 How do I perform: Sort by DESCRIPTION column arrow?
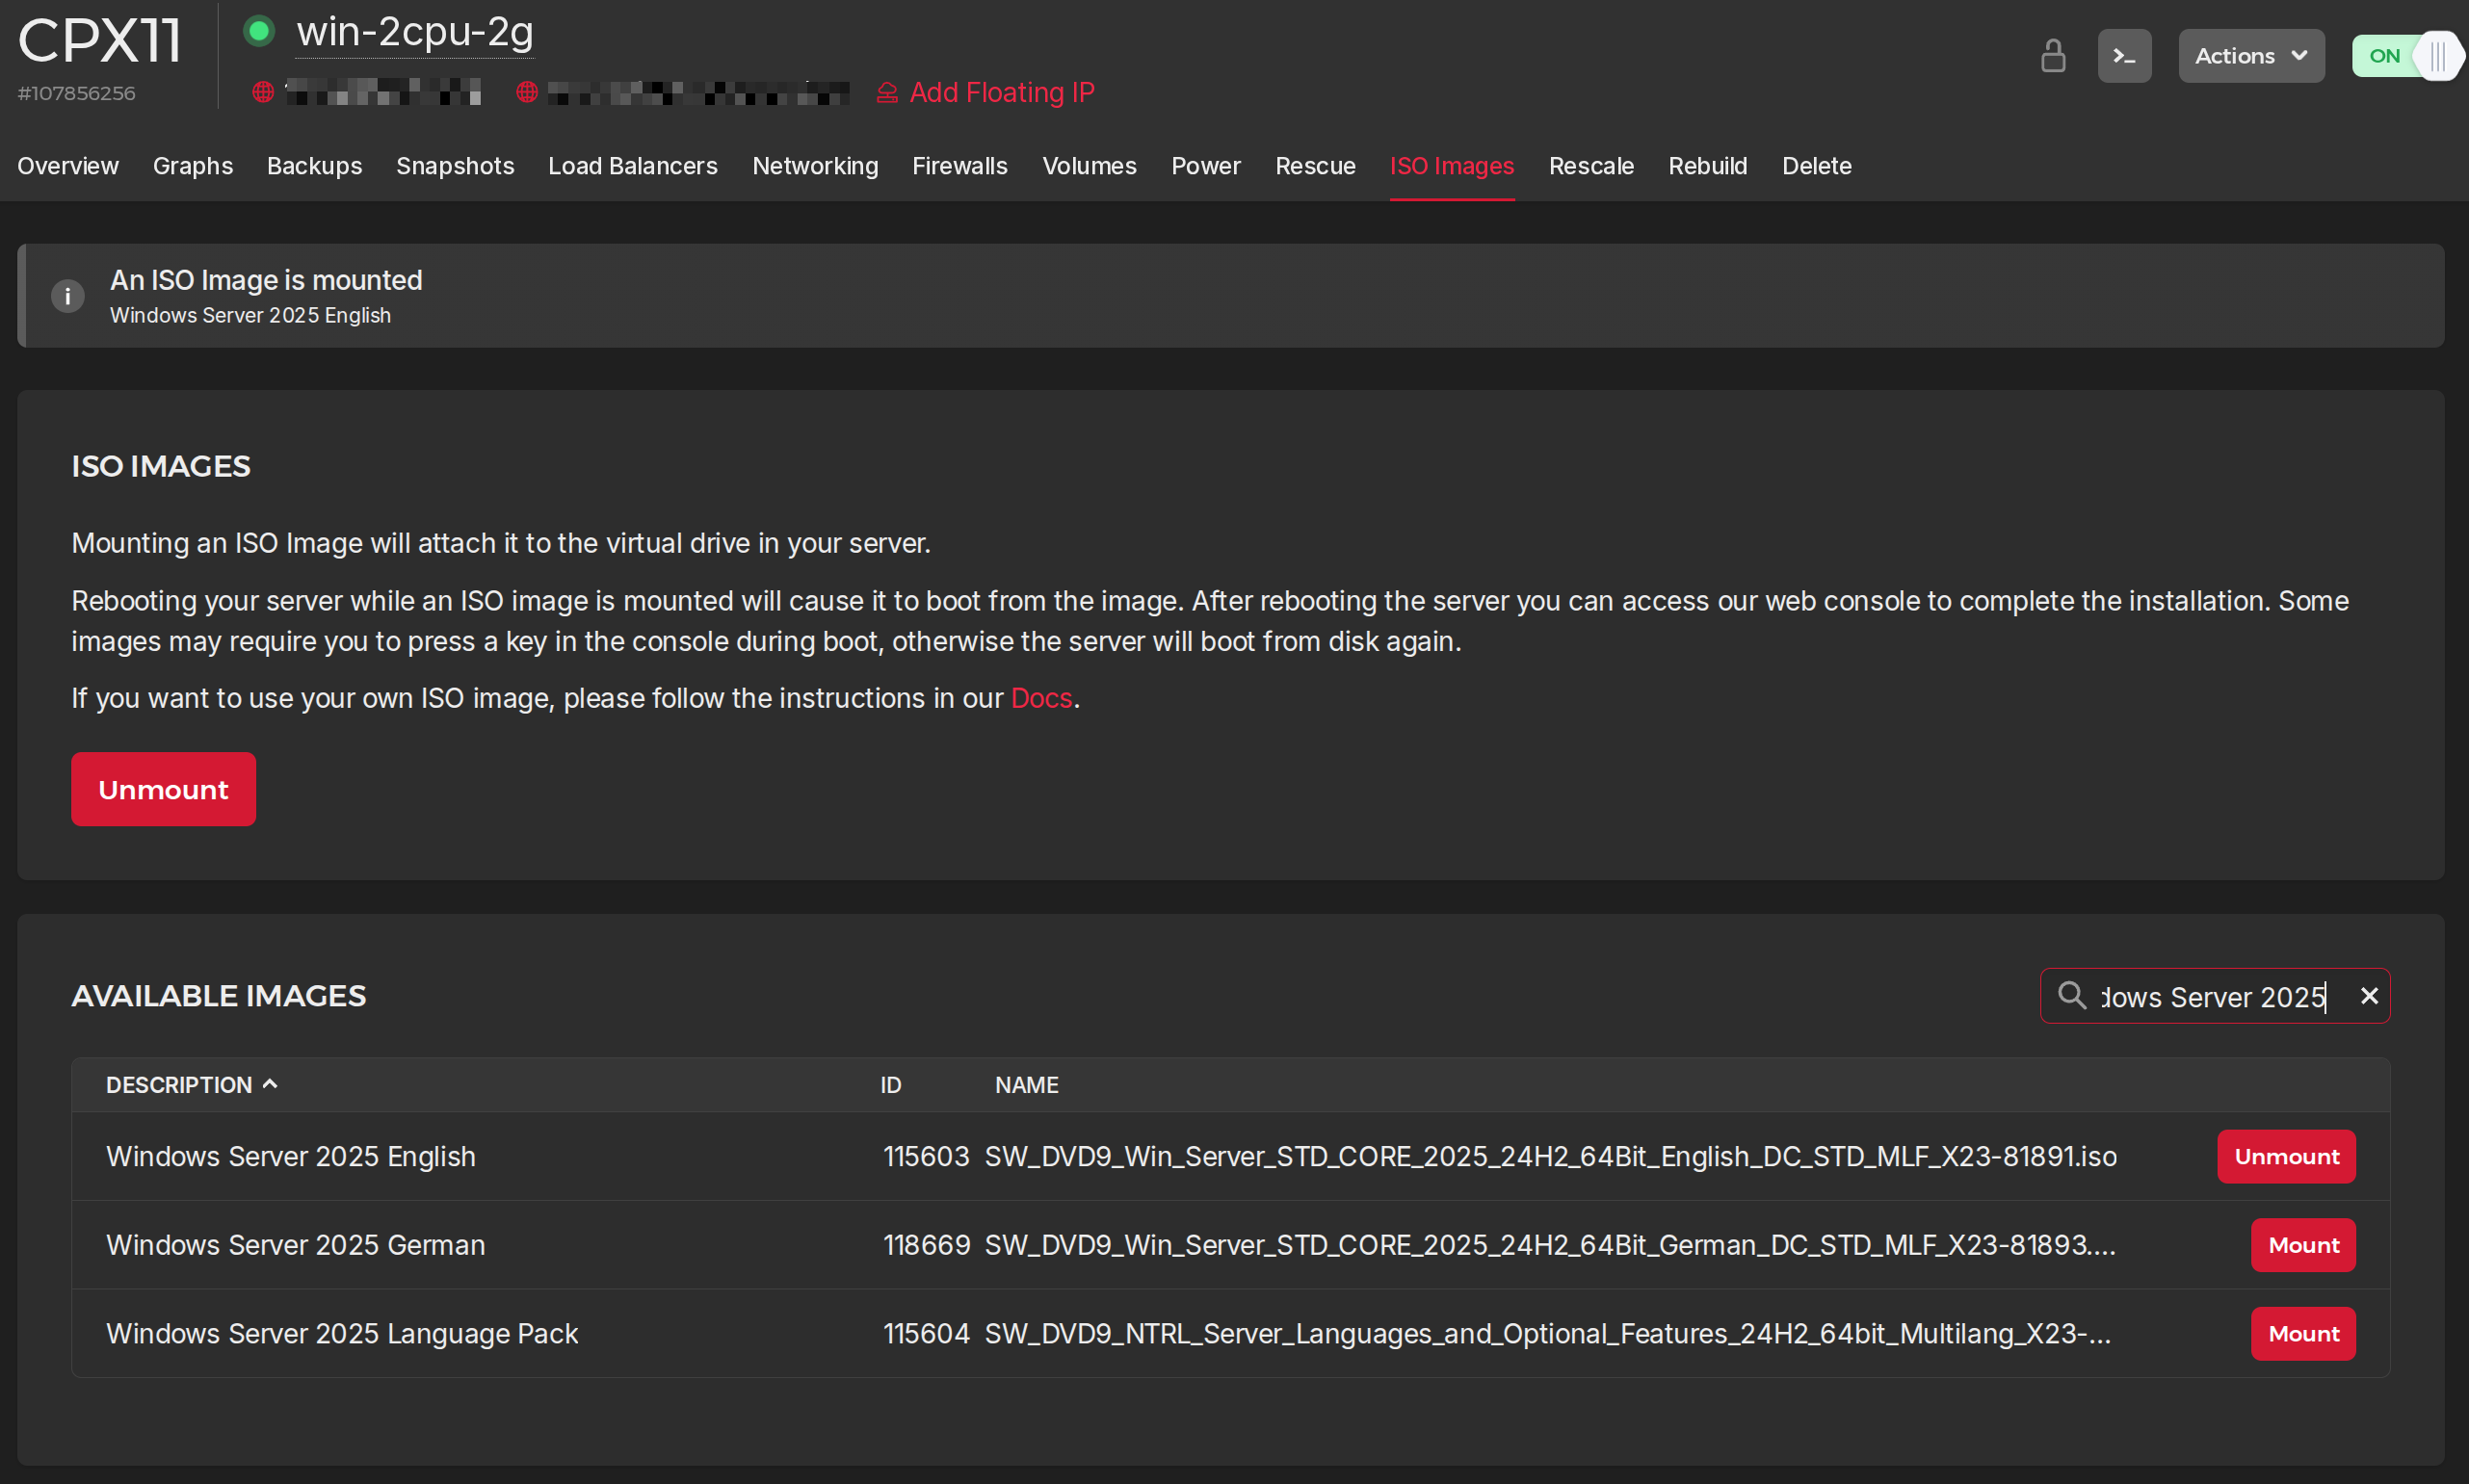pos(270,1084)
